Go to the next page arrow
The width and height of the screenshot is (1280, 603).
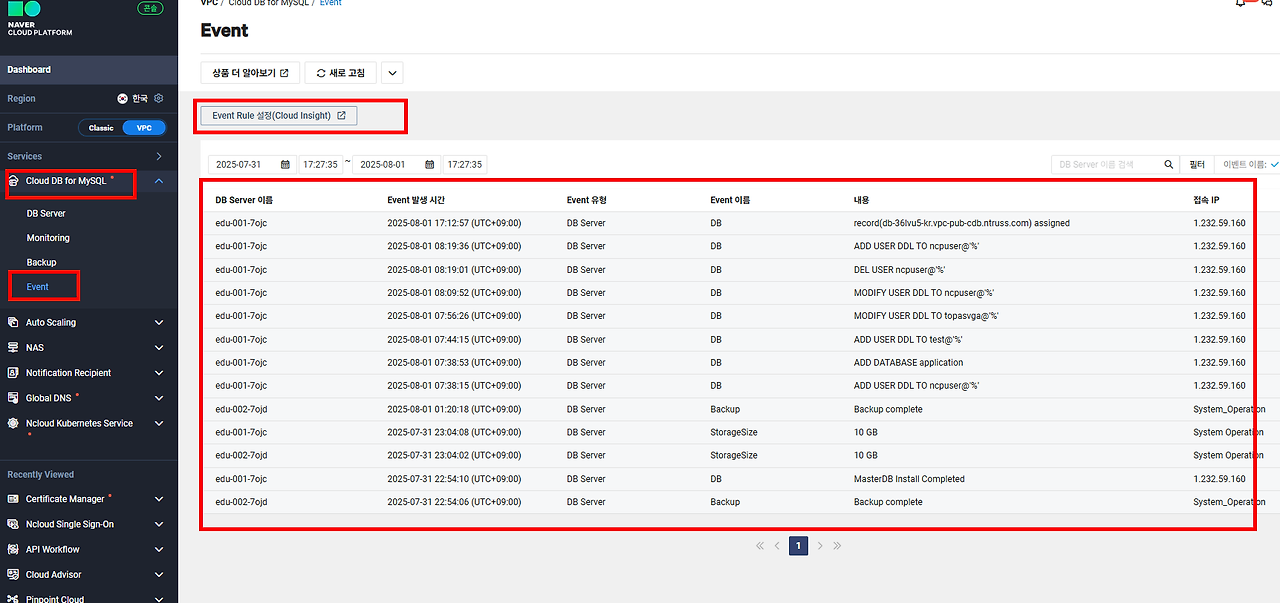(x=820, y=546)
